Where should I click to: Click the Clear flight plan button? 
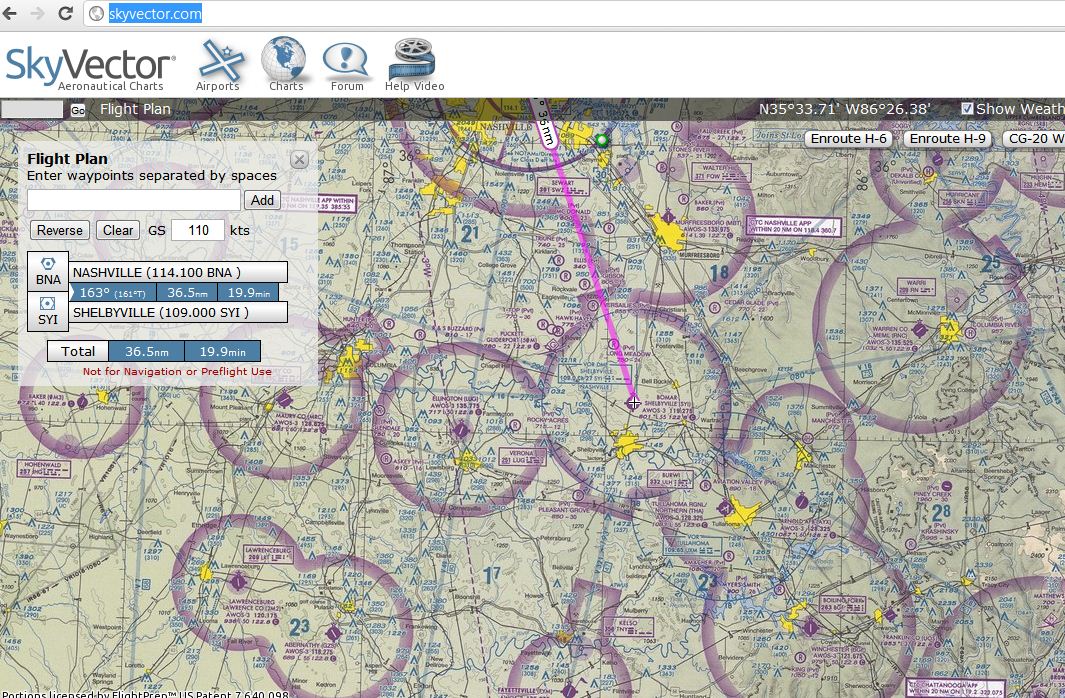tap(118, 230)
